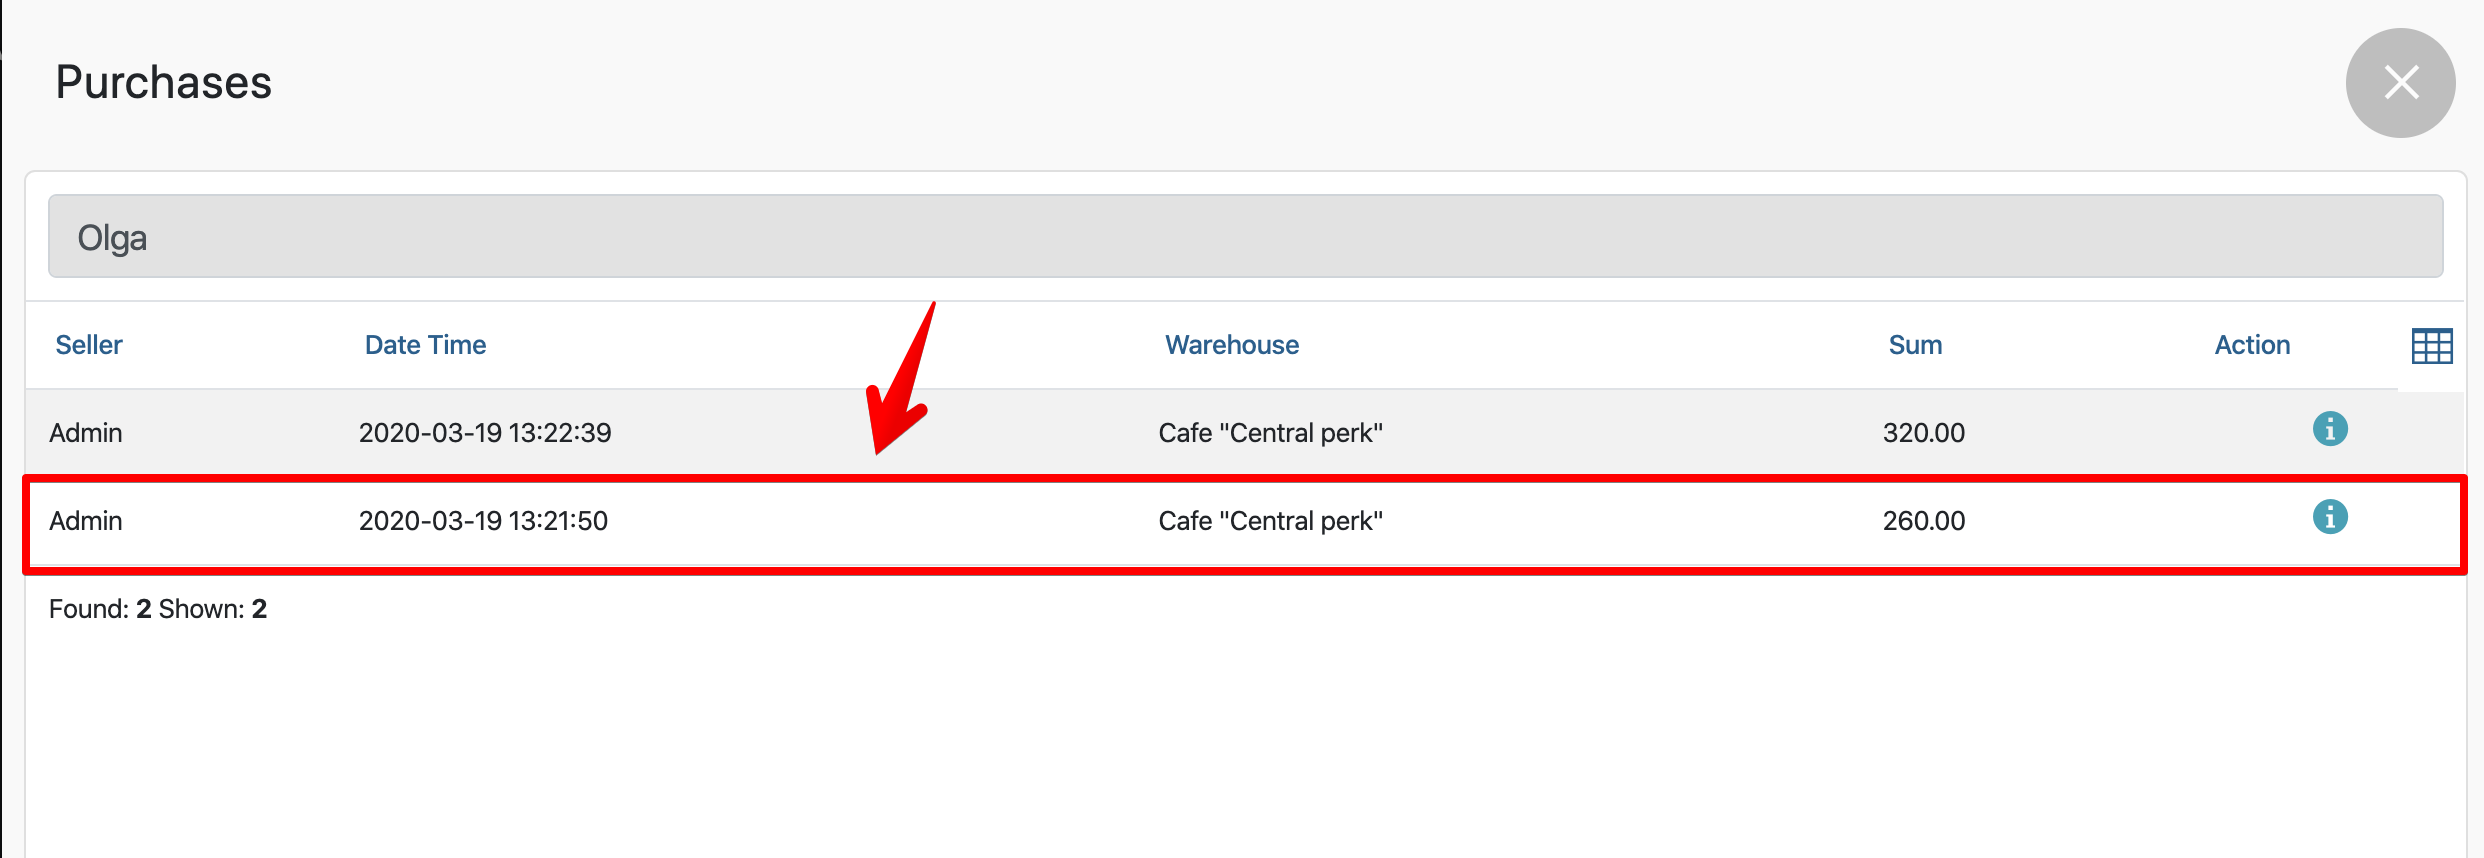The height and width of the screenshot is (858, 2484).
Task: Sort purchases by Warehouse column
Action: 1232,345
